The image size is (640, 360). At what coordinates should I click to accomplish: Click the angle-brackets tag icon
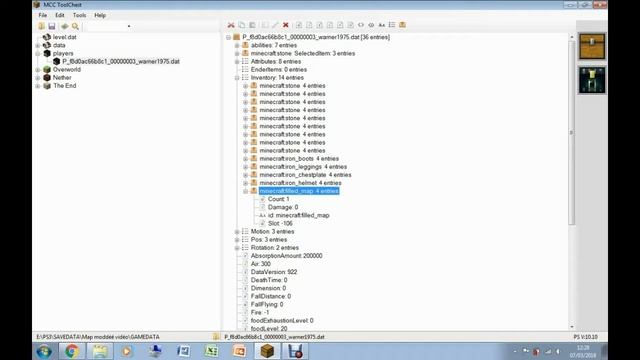(361, 25)
